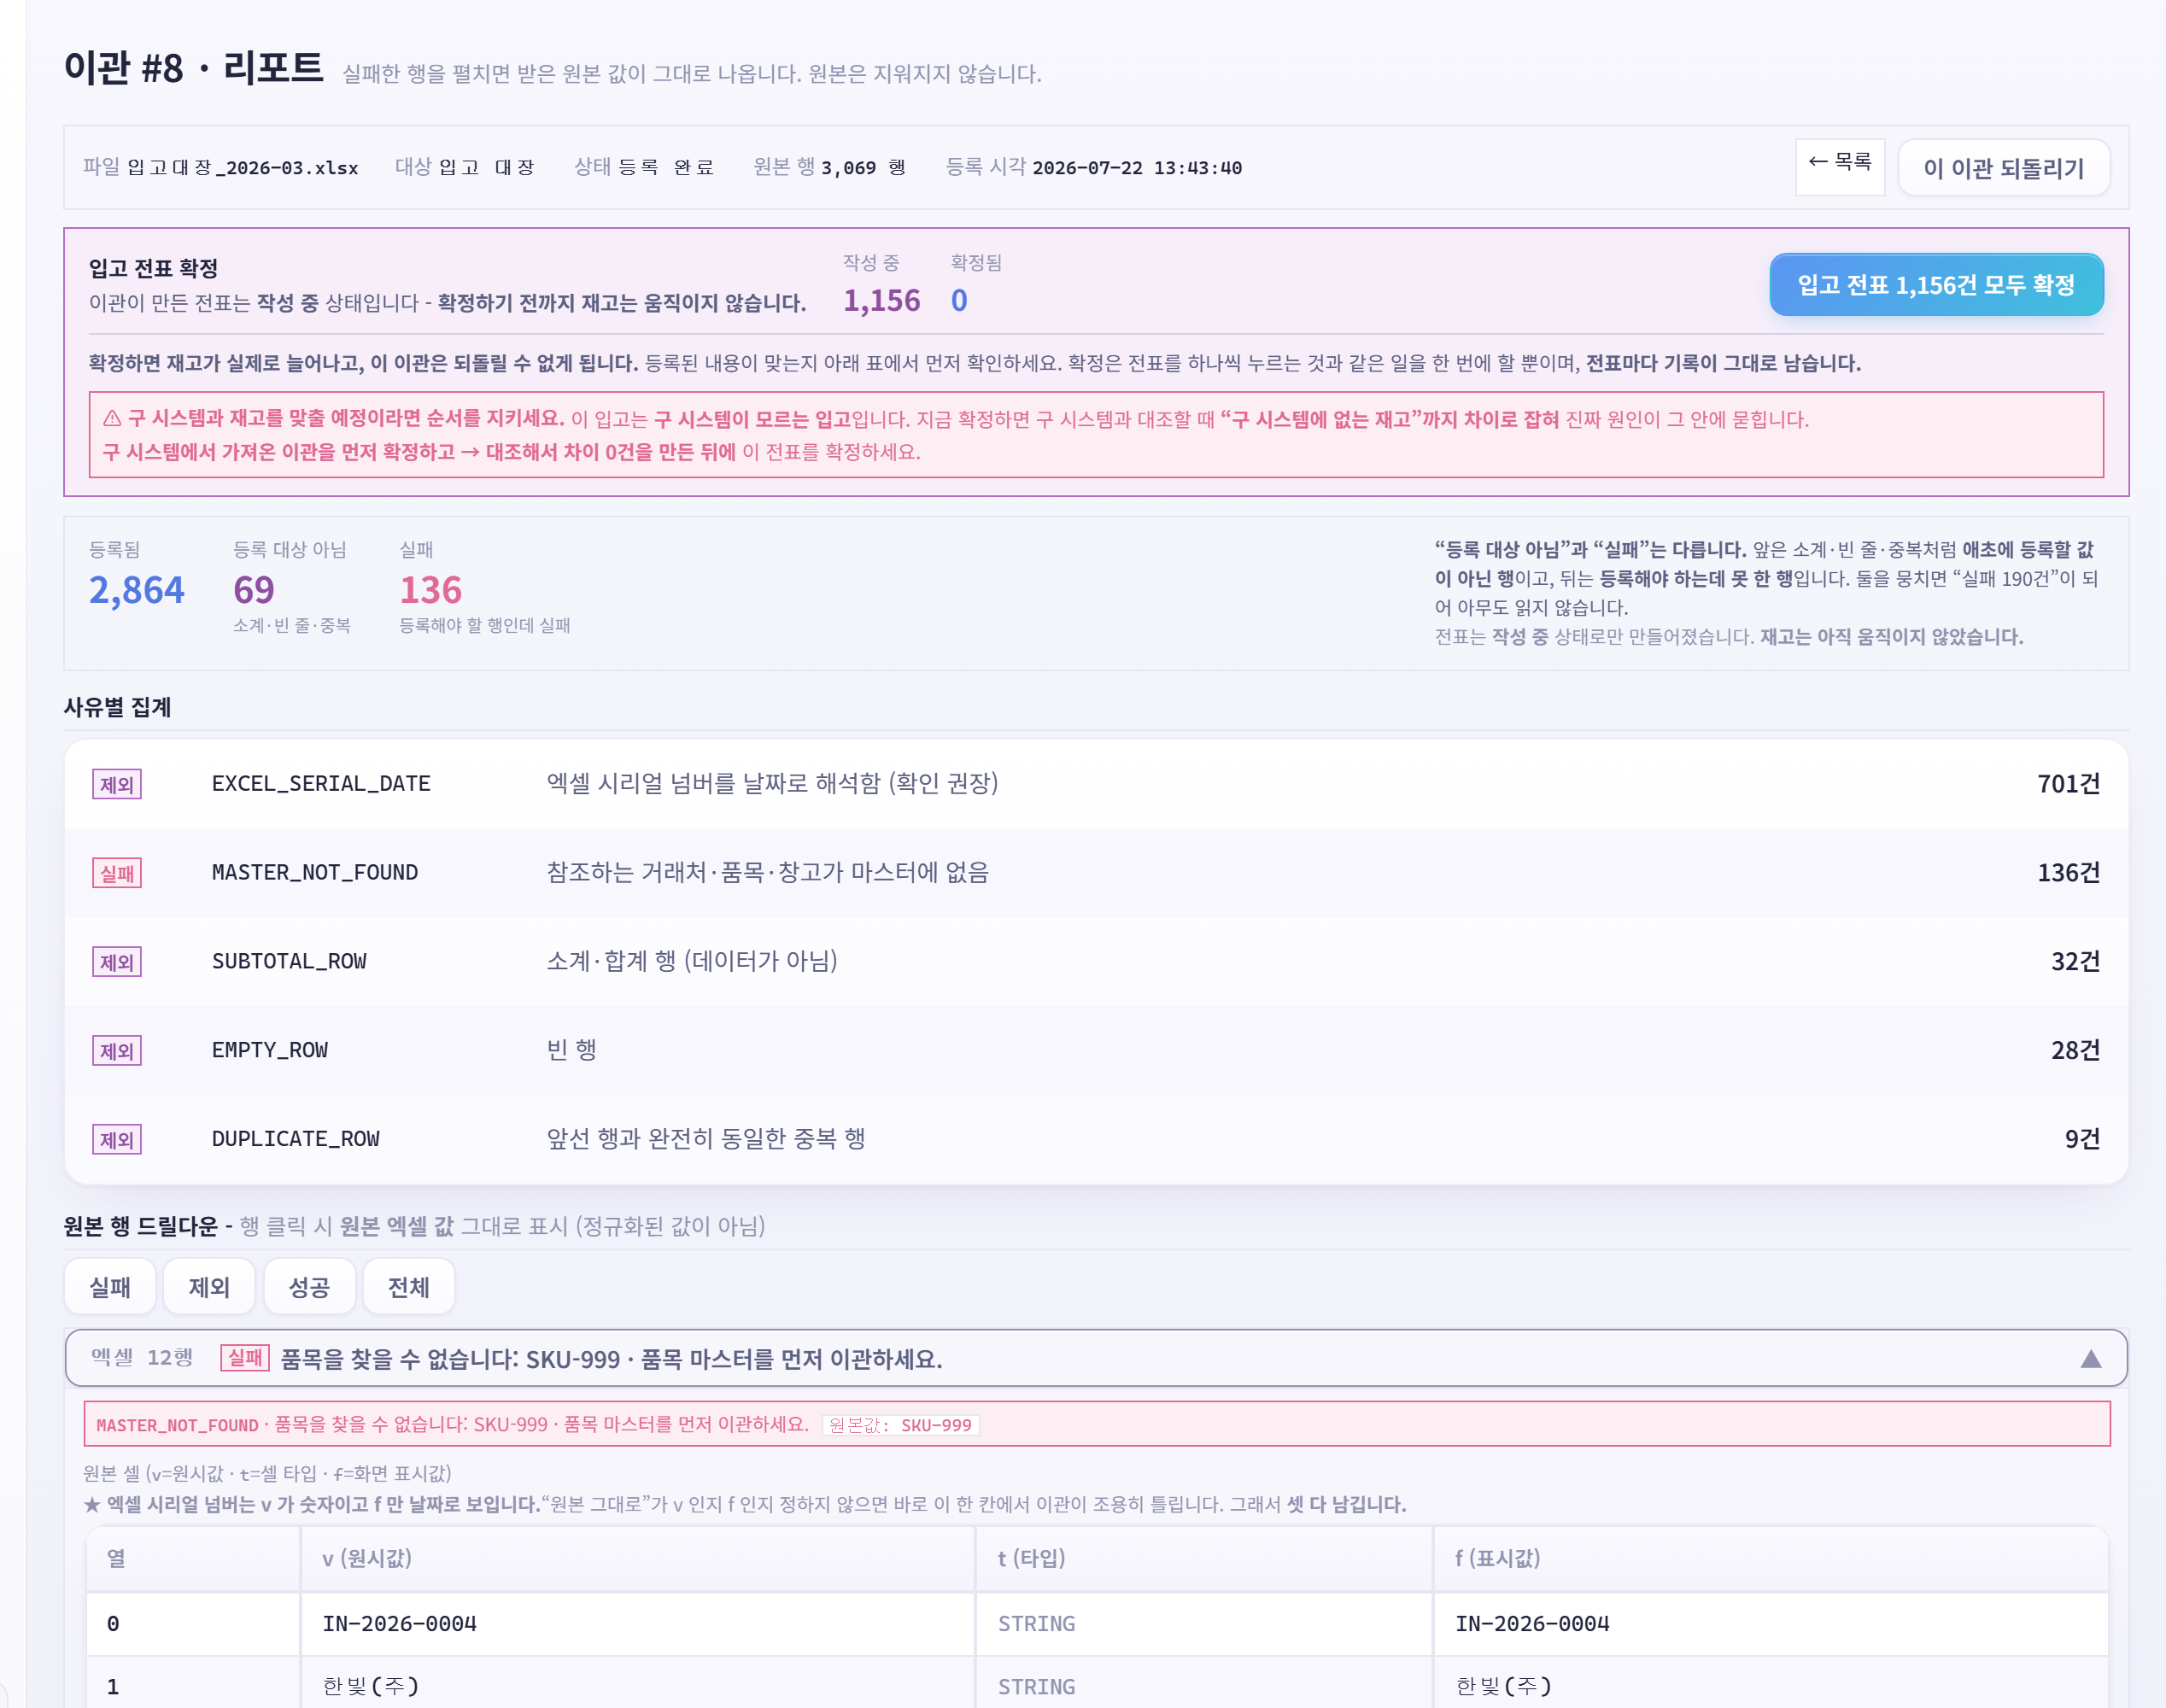This screenshot has width=2166, height=1708.
Task: Click the 1,156 drafting count
Action: (881, 301)
